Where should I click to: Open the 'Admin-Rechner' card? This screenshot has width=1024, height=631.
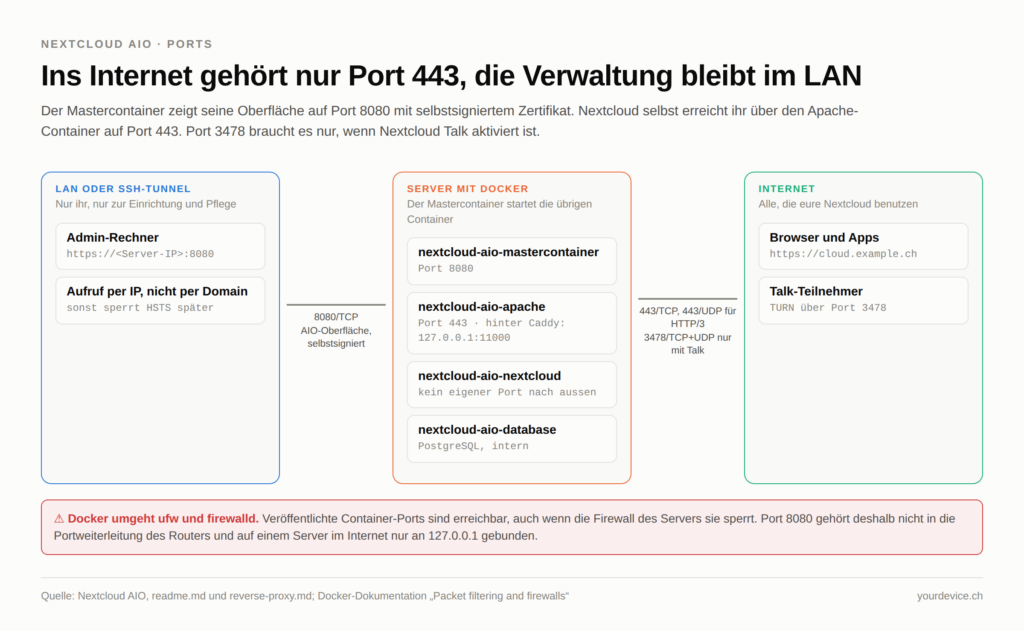pos(160,246)
